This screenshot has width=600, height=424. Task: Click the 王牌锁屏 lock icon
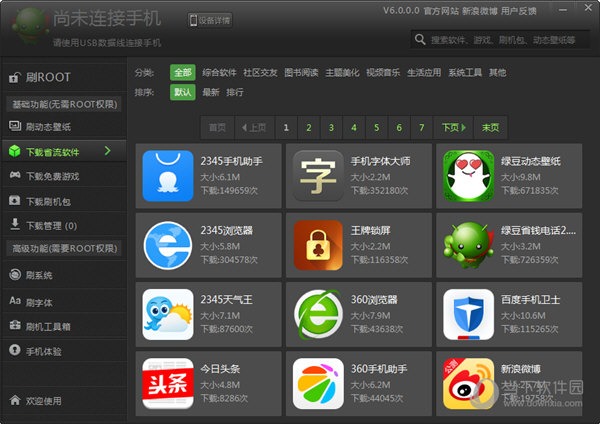318,245
